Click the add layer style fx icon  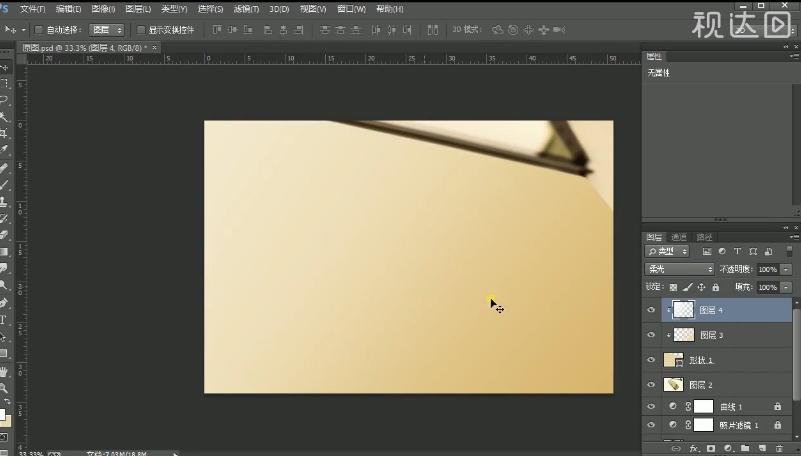(693, 448)
